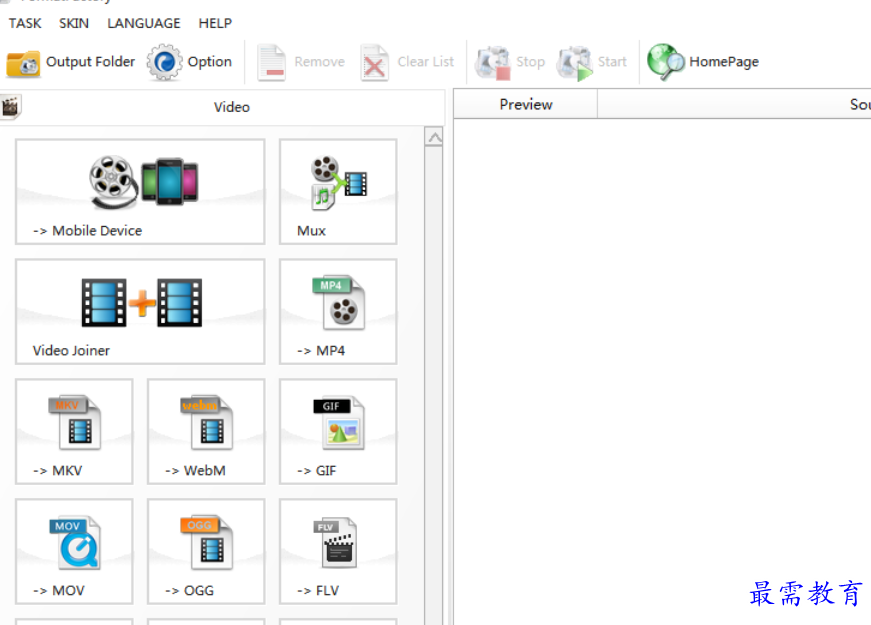
Task: Click the Option label text
Action: (209, 62)
